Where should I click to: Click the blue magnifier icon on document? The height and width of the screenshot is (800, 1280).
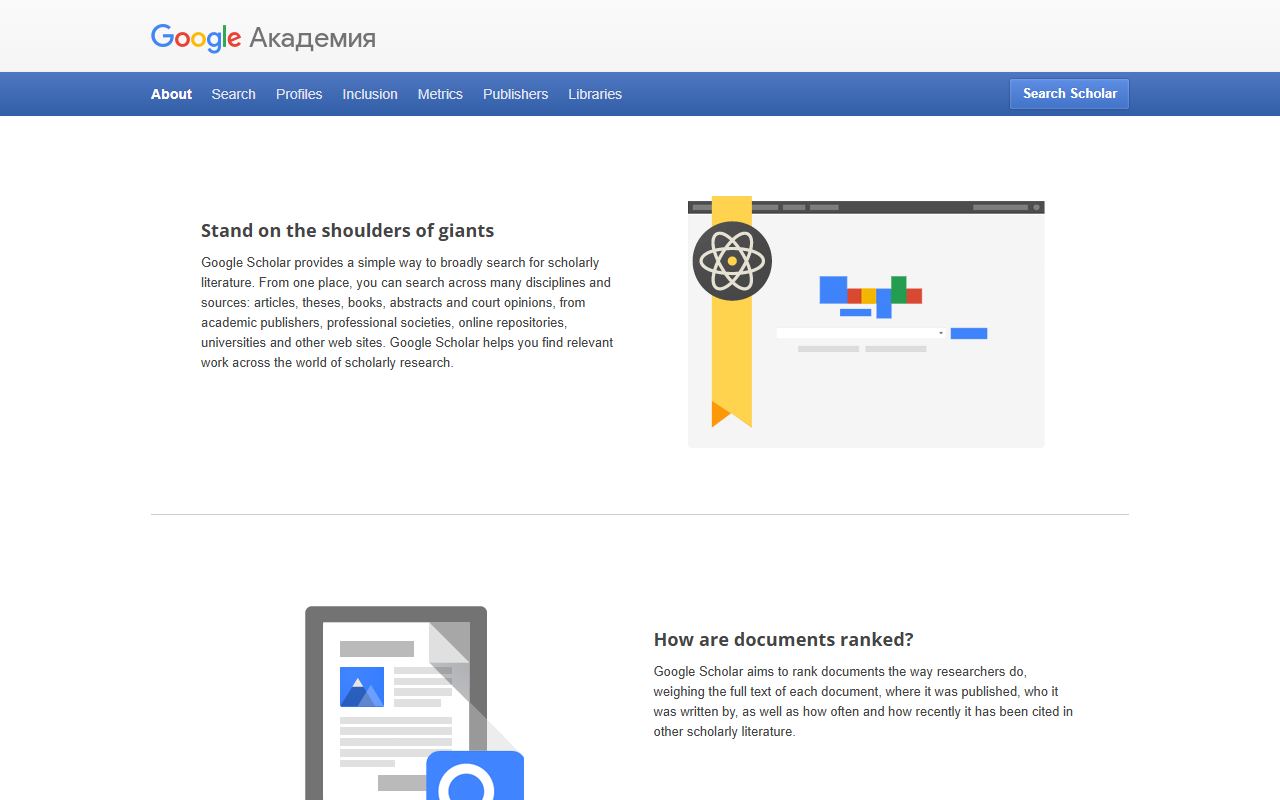tap(475, 776)
